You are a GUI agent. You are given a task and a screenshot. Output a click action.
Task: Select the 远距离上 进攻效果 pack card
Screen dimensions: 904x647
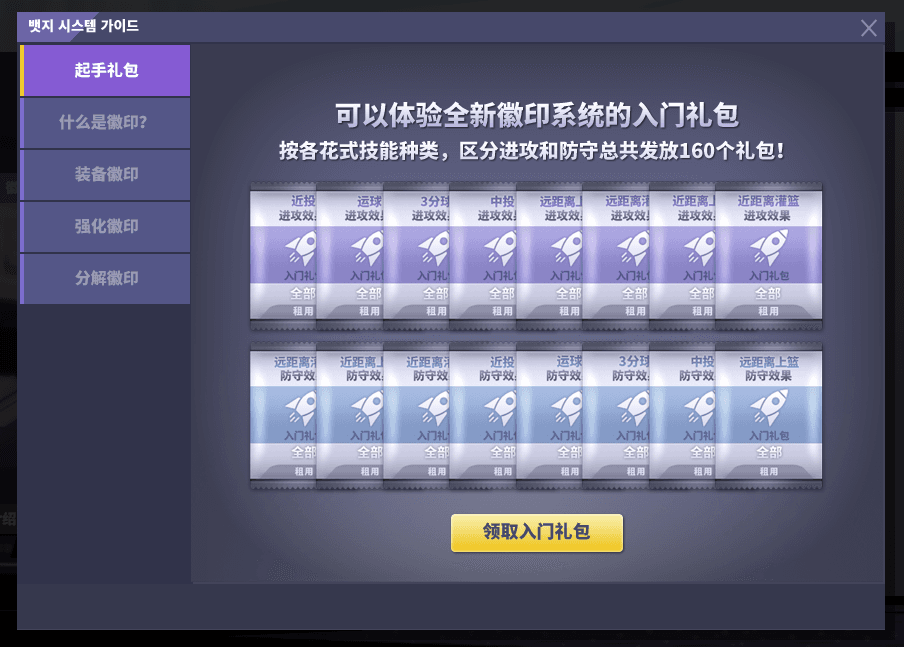(x=549, y=256)
